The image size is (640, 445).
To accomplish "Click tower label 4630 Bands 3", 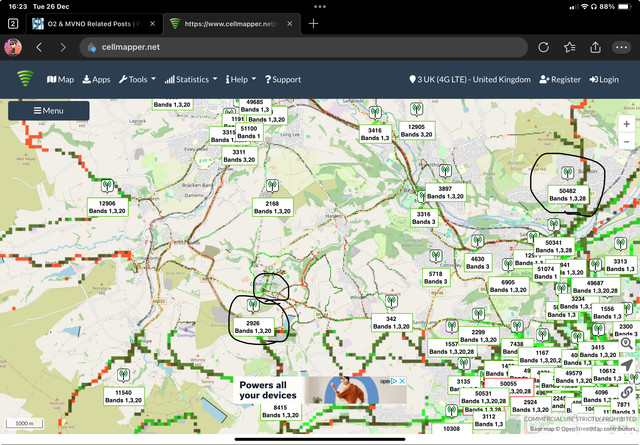I will click(x=478, y=263).
